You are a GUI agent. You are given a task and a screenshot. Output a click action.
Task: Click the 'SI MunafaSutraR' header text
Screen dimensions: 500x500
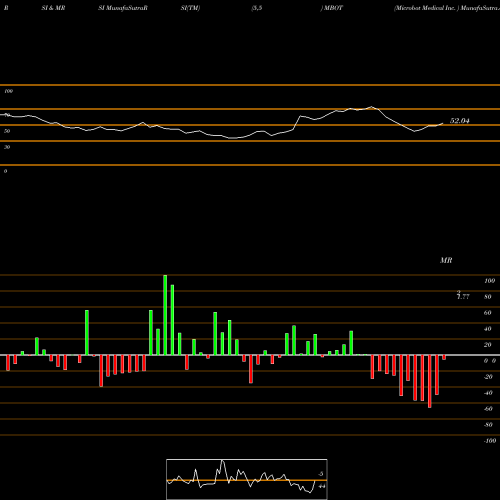point(123,8)
